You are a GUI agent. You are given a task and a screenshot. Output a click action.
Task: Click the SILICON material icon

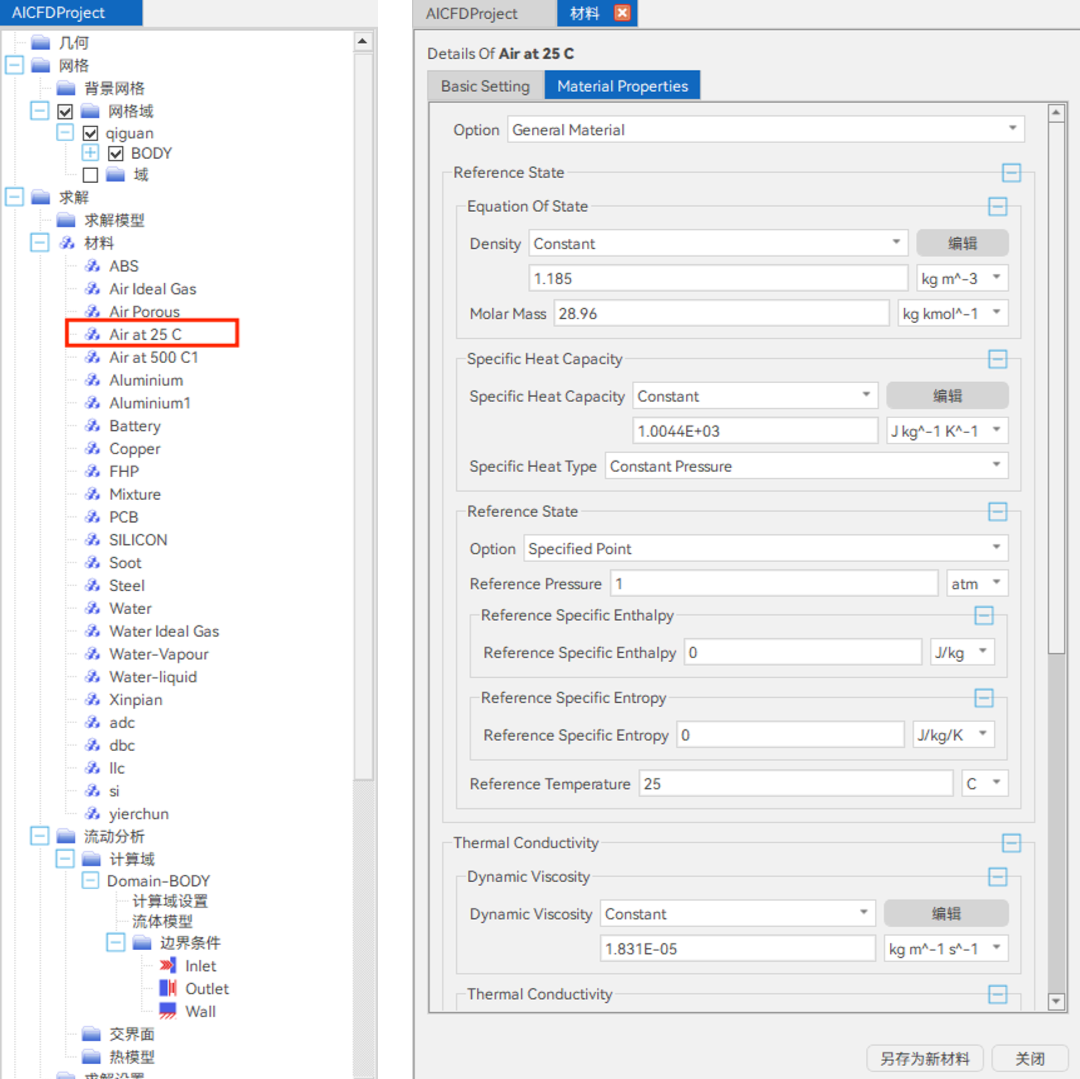[92, 539]
